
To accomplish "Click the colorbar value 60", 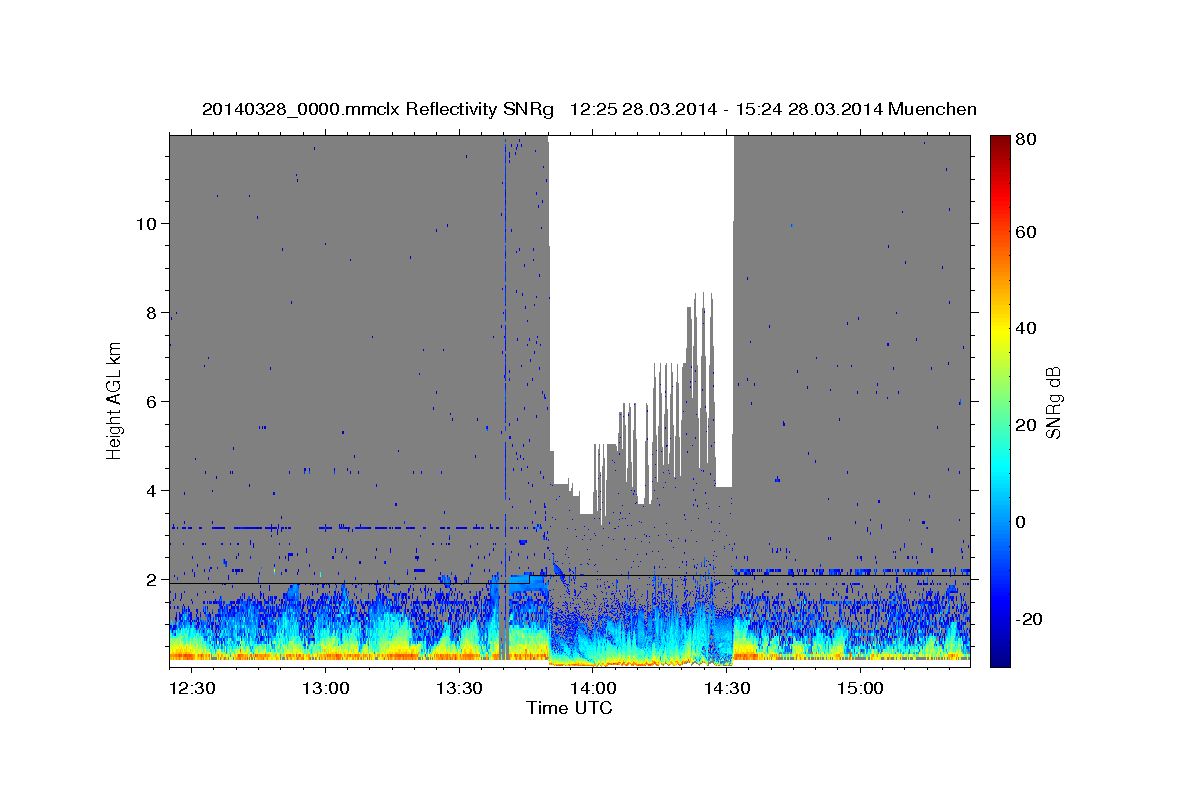I will pyautogui.click(x=1028, y=232).
